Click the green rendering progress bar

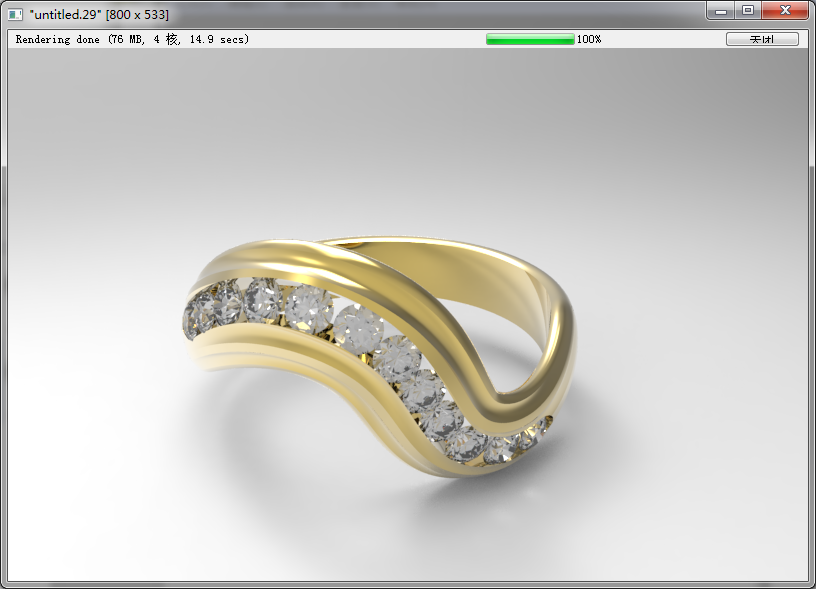(530, 39)
